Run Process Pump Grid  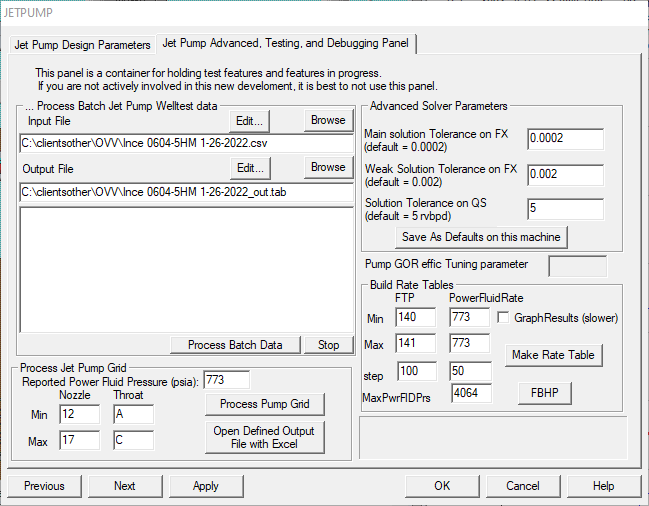265,404
